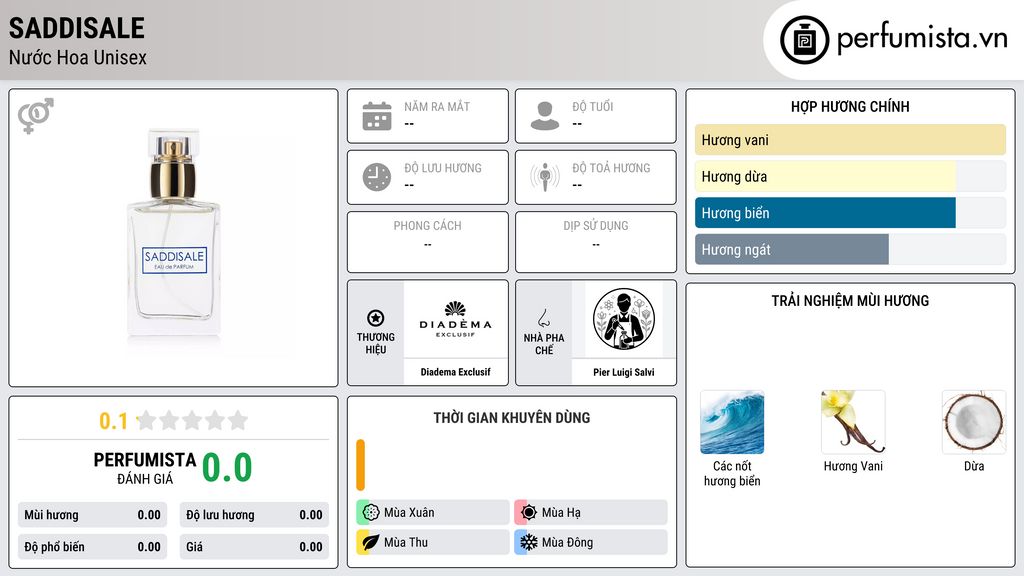Click the SADDISALE title heading
This screenshot has width=1024, height=576.
76,28
